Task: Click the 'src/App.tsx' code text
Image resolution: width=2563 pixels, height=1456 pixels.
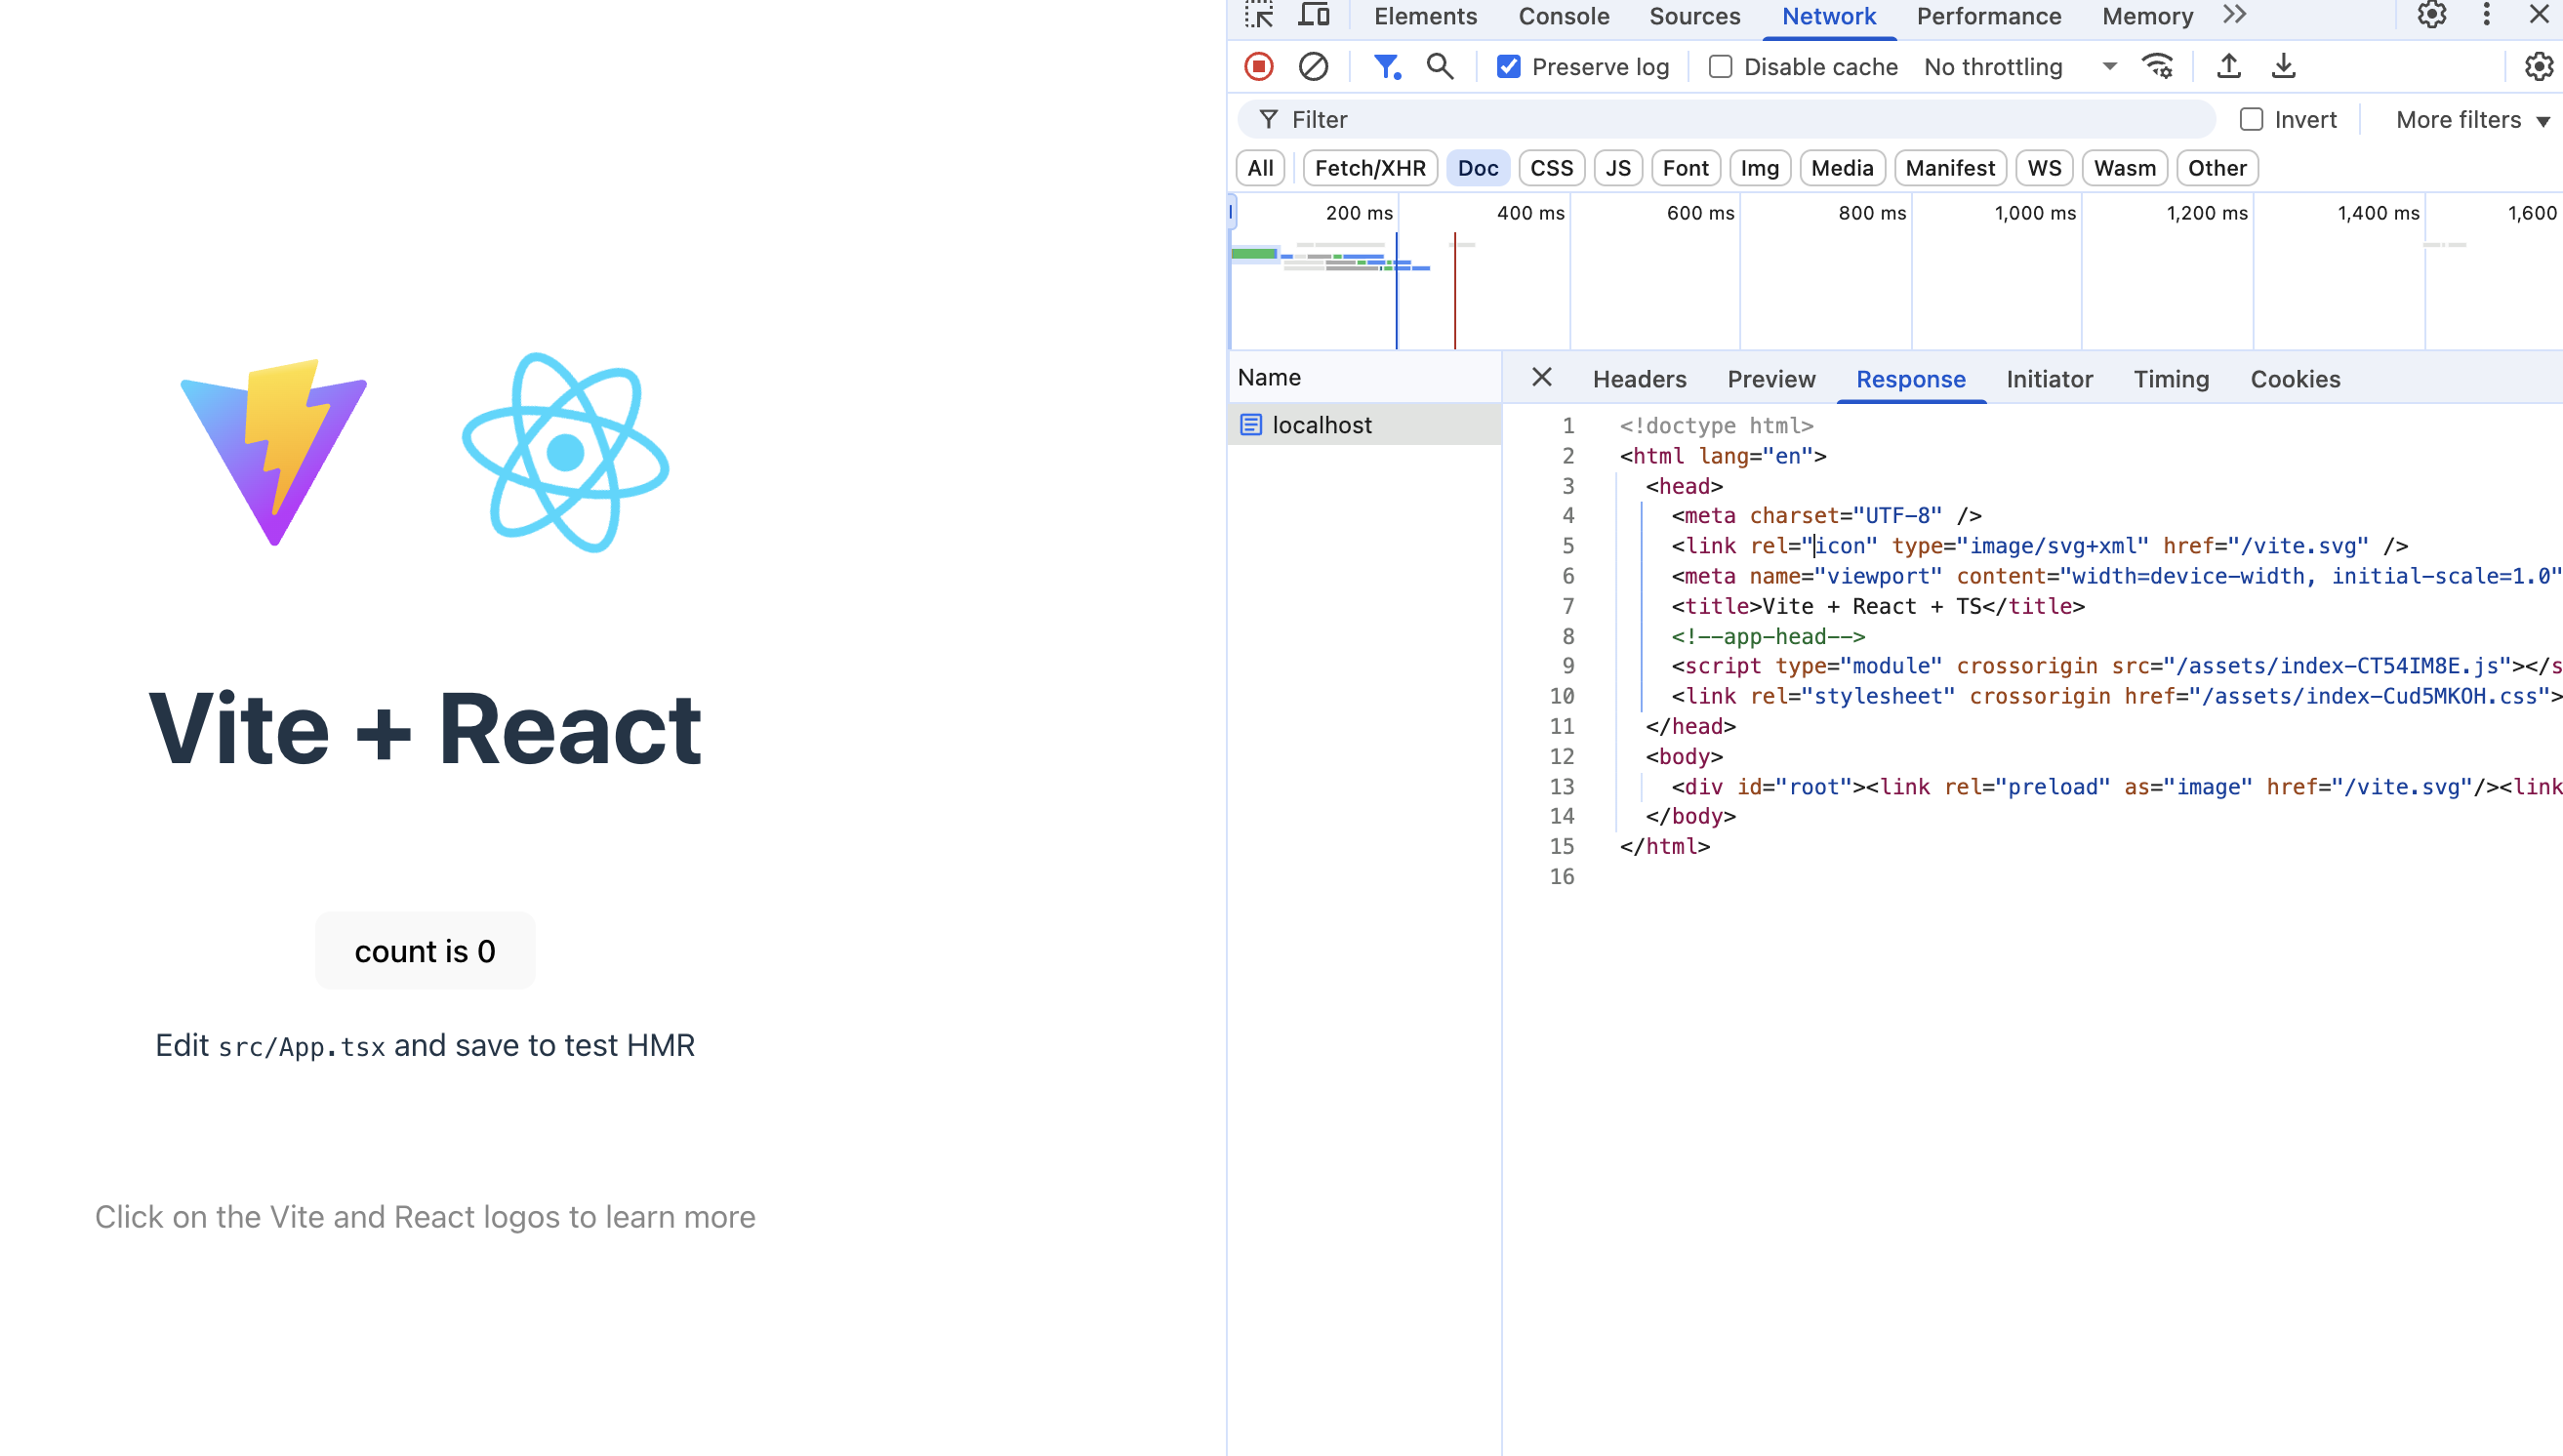Action: coord(301,1047)
